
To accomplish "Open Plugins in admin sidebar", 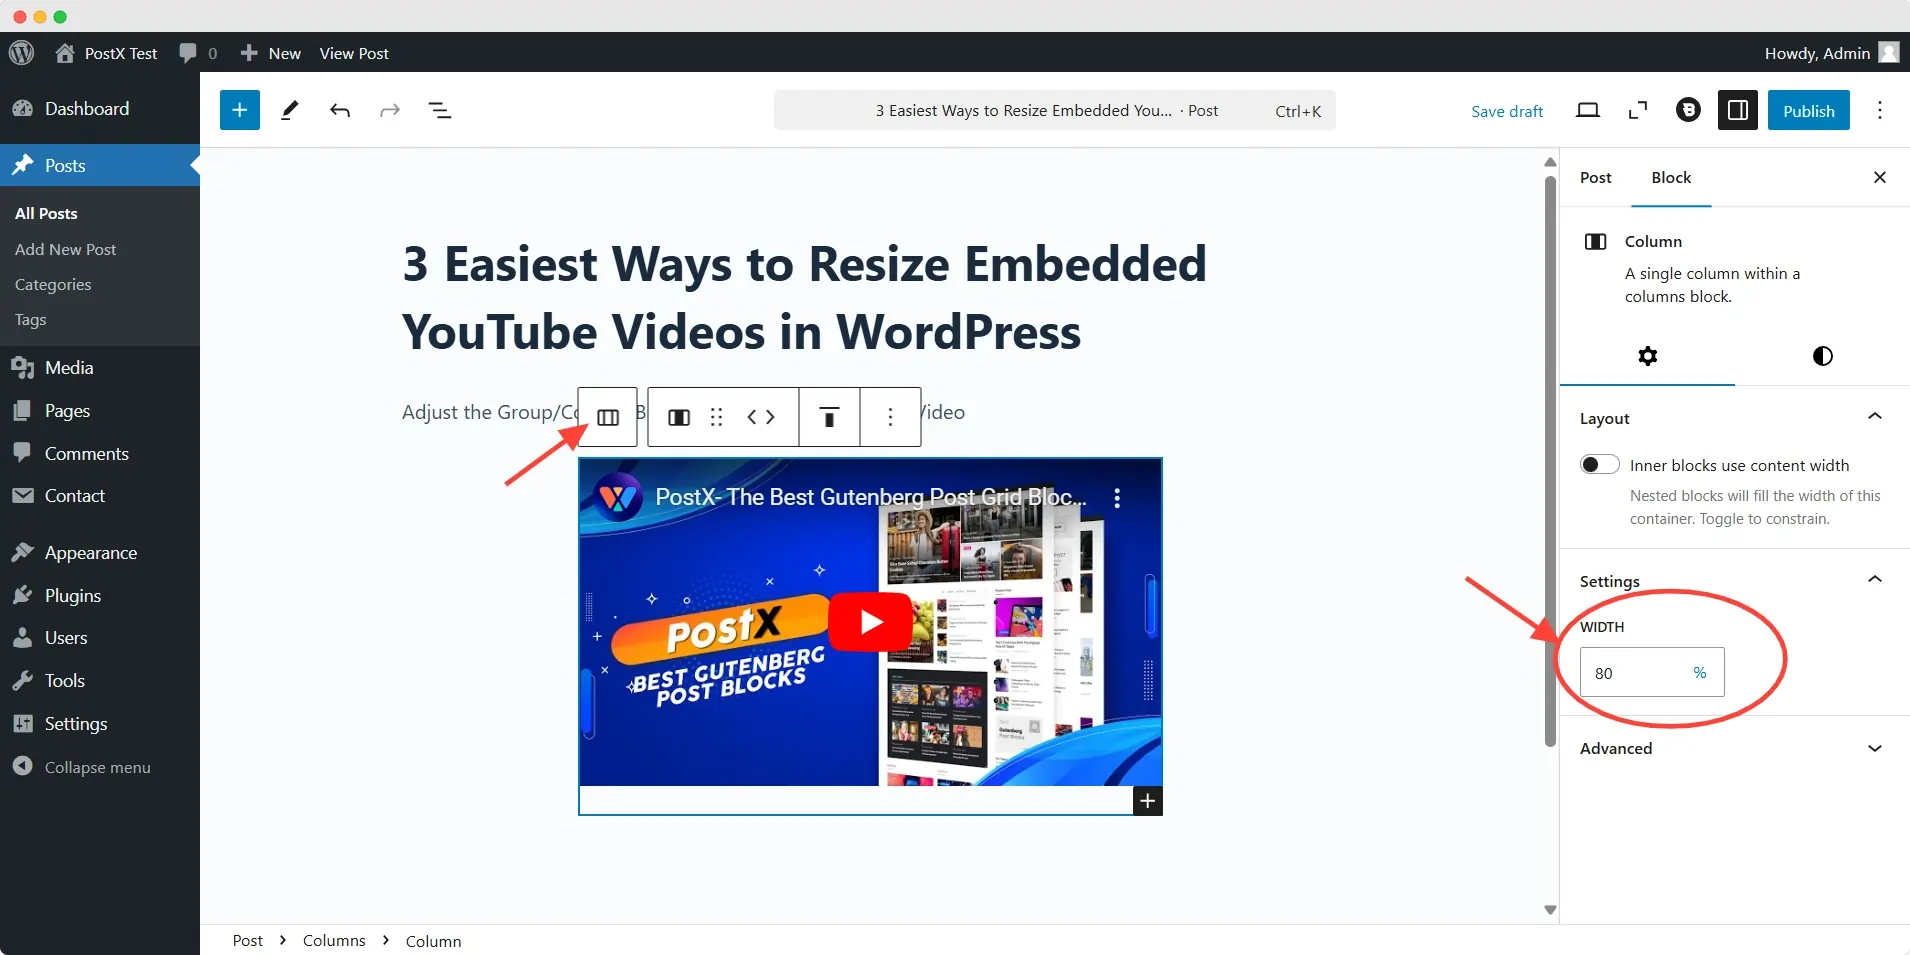I will [x=100, y=596].
